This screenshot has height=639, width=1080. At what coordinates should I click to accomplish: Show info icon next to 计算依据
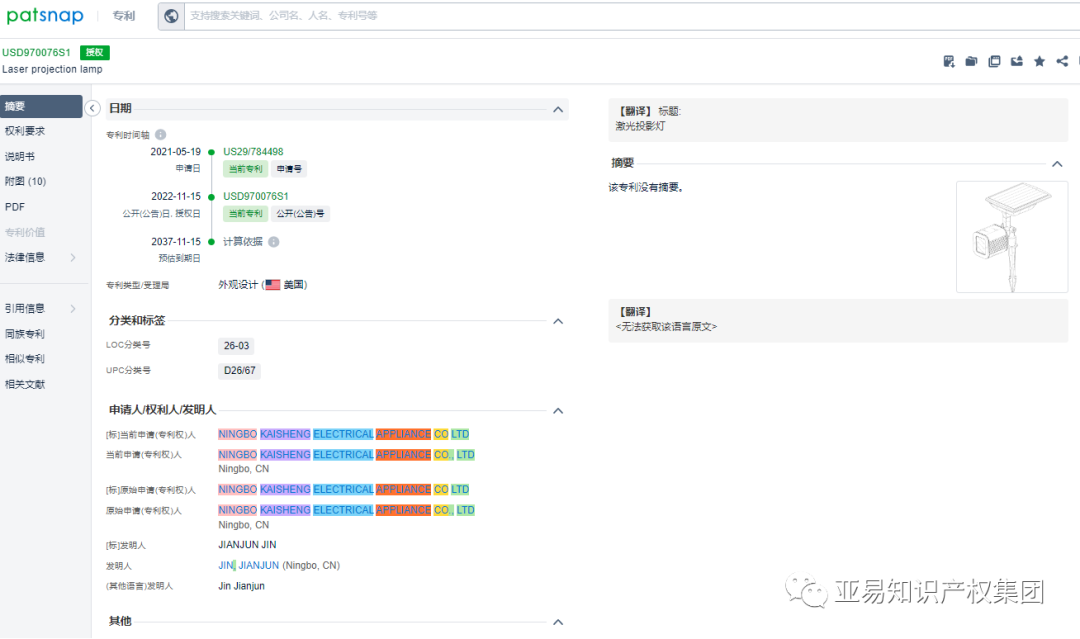coord(273,242)
